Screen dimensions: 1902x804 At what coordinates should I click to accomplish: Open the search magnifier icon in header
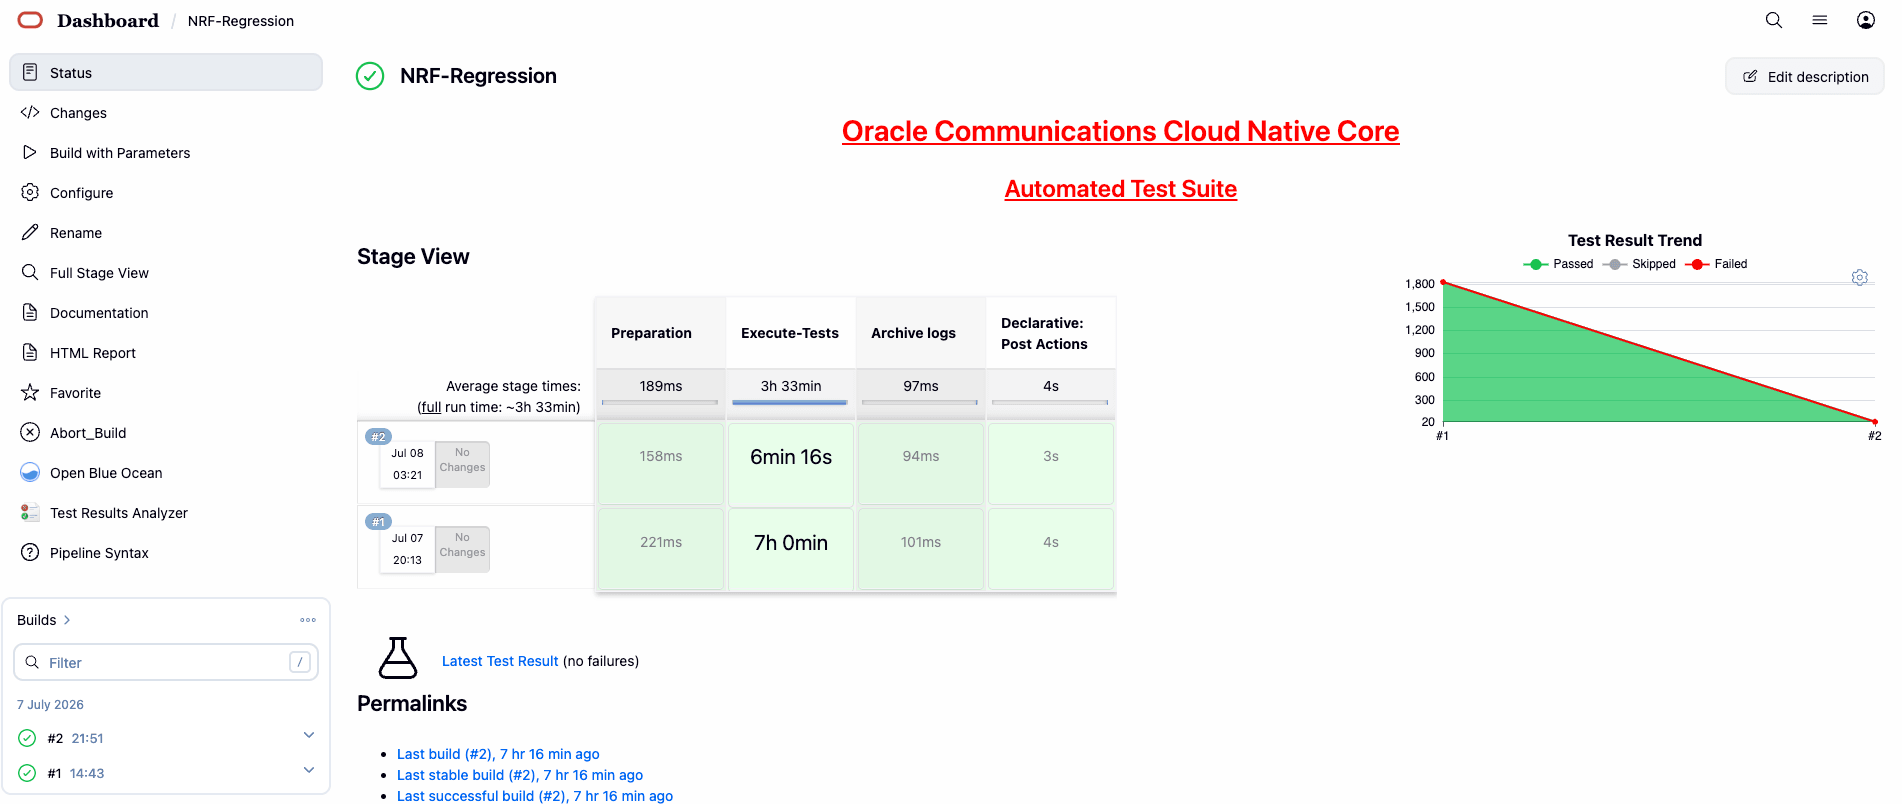(x=1774, y=20)
